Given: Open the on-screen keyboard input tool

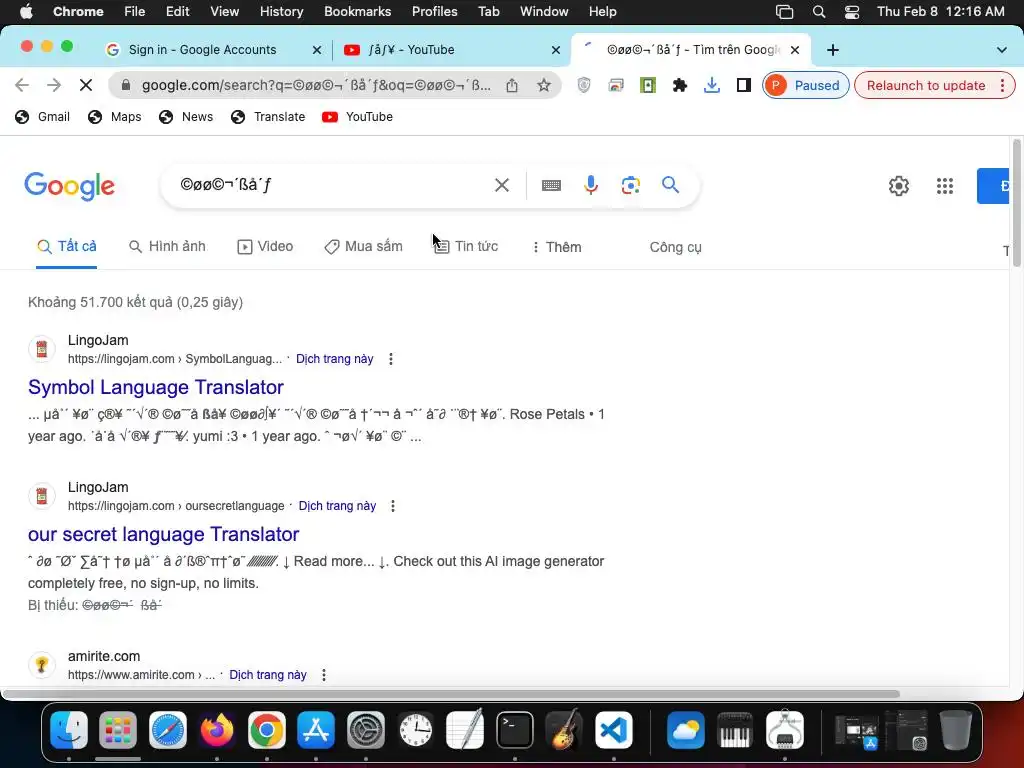Looking at the screenshot, I should click(551, 185).
